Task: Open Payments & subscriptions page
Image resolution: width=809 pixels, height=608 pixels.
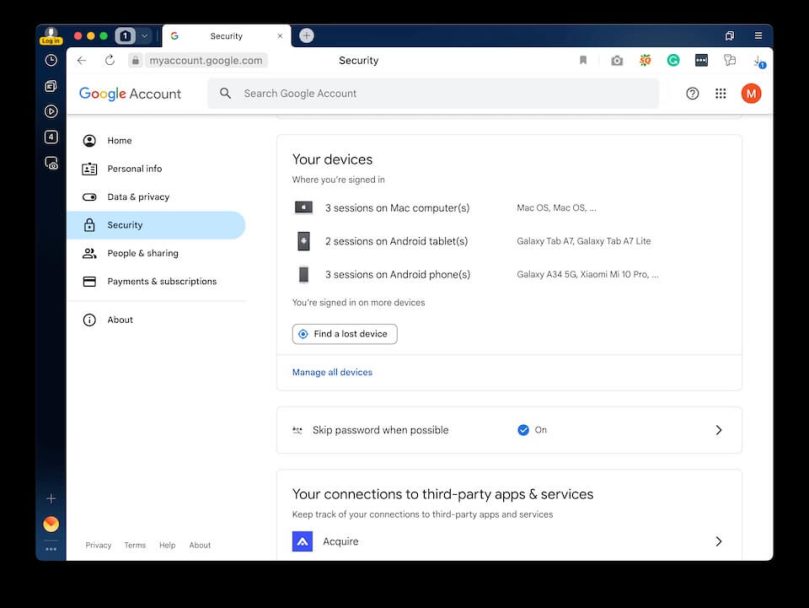Action: pos(161,281)
